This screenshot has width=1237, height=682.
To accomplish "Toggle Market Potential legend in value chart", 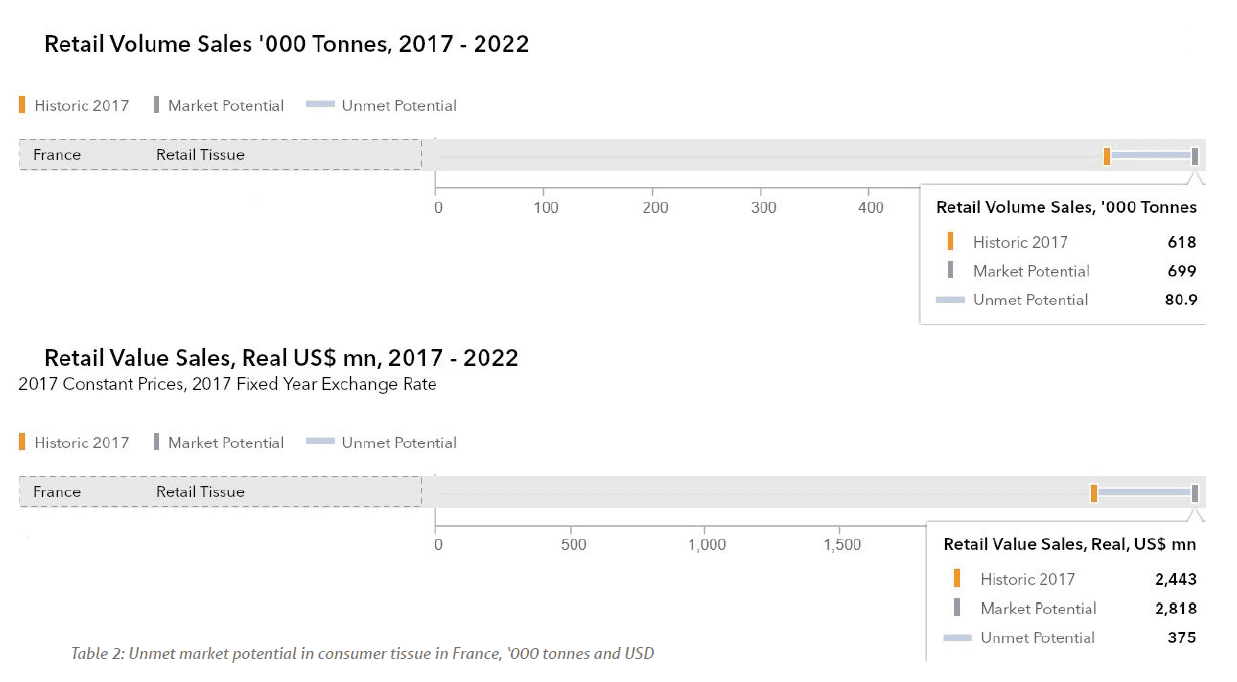I will 219,442.
